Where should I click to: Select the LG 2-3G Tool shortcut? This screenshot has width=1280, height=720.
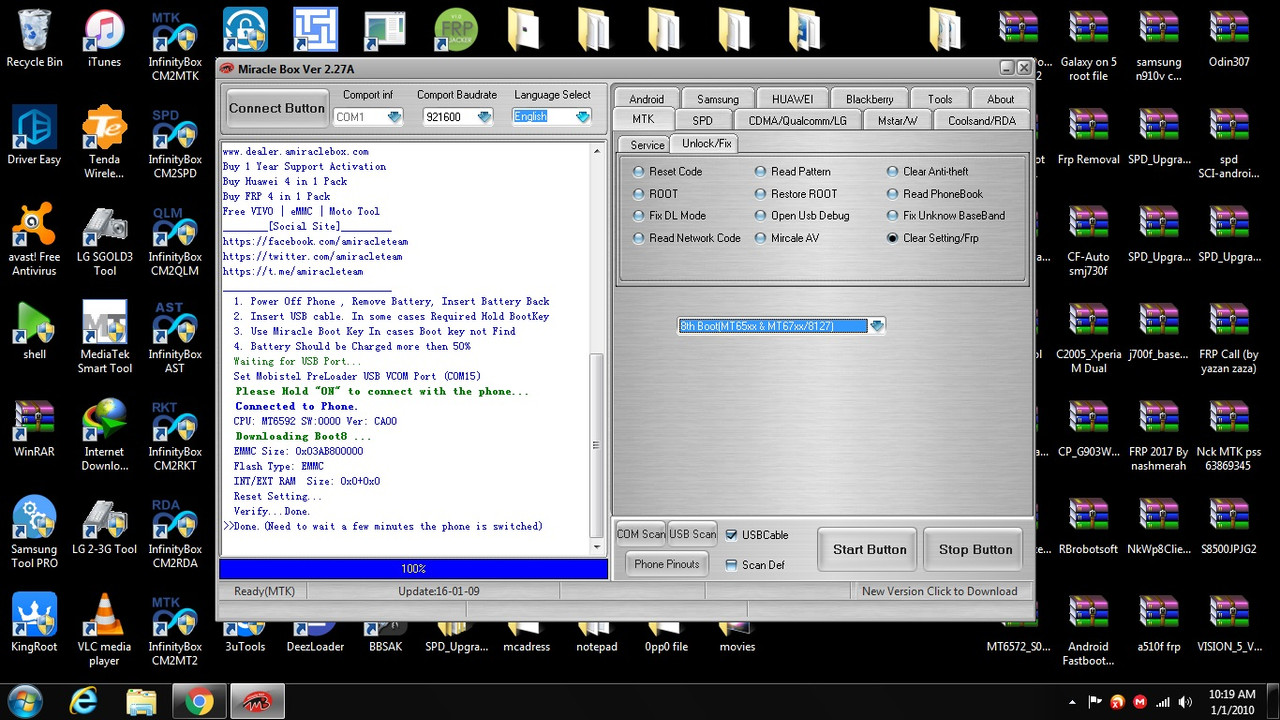[104, 526]
